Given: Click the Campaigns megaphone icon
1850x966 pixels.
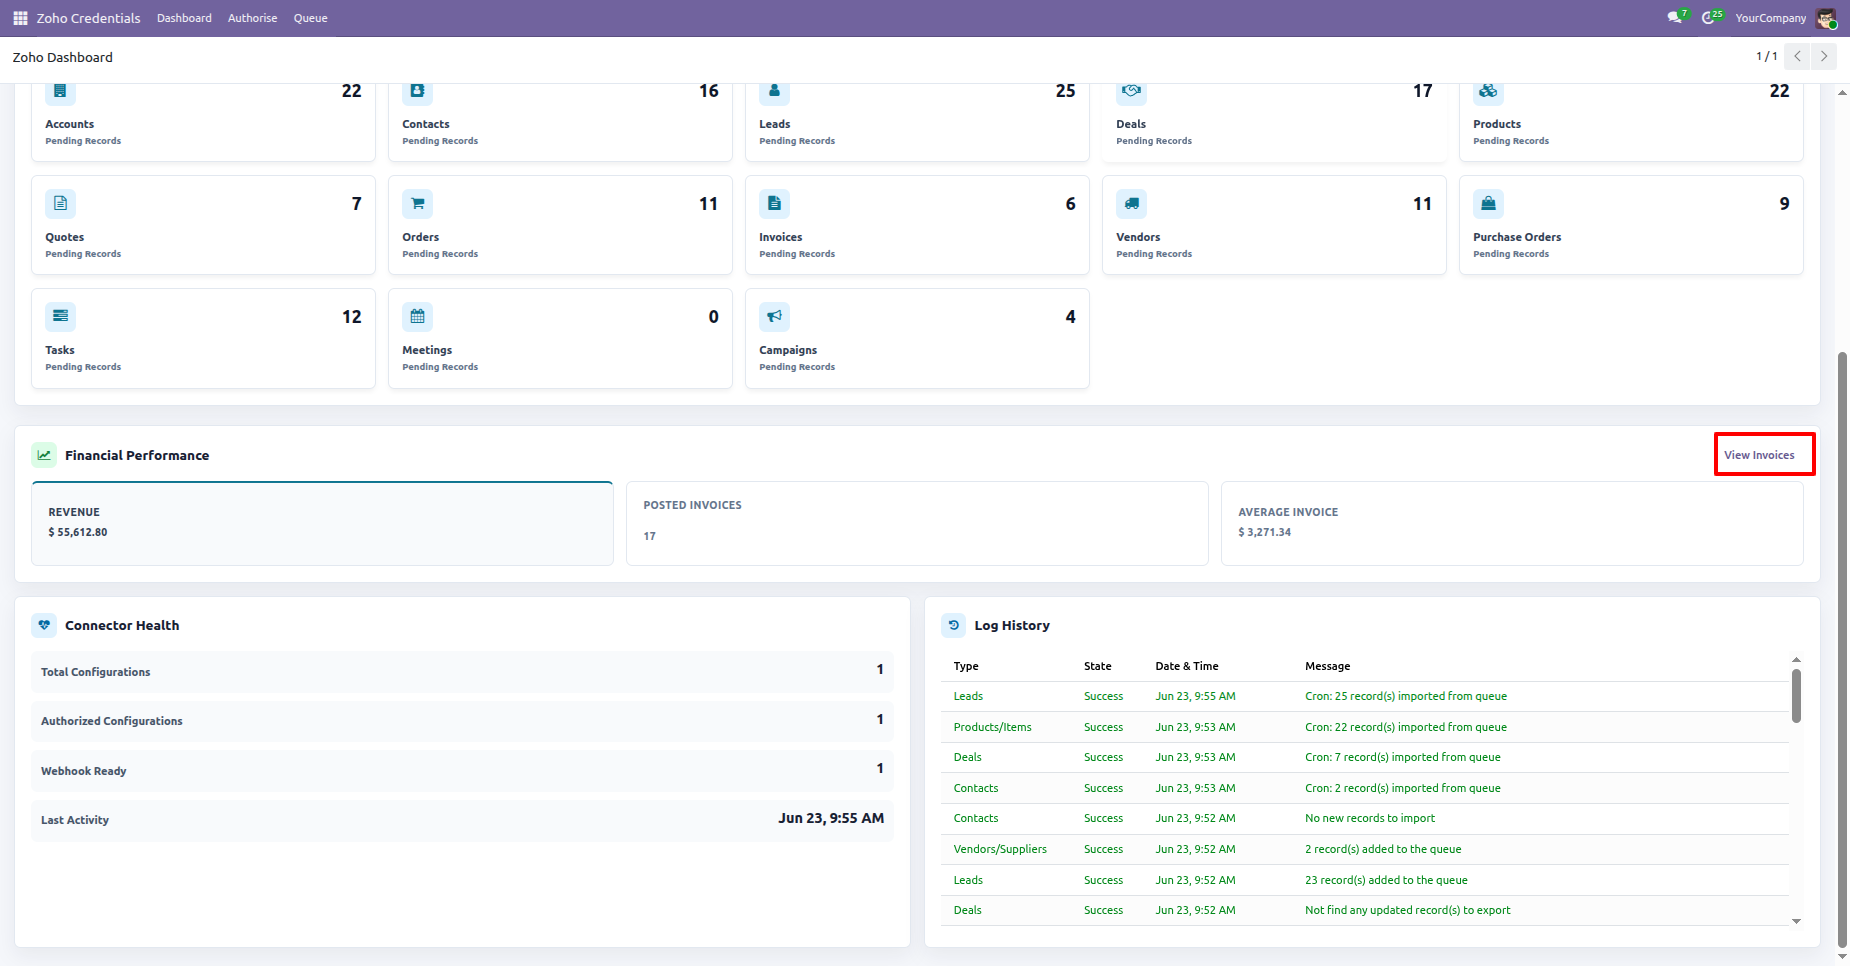Looking at the screenshot, I should click(x=774, y=317).
